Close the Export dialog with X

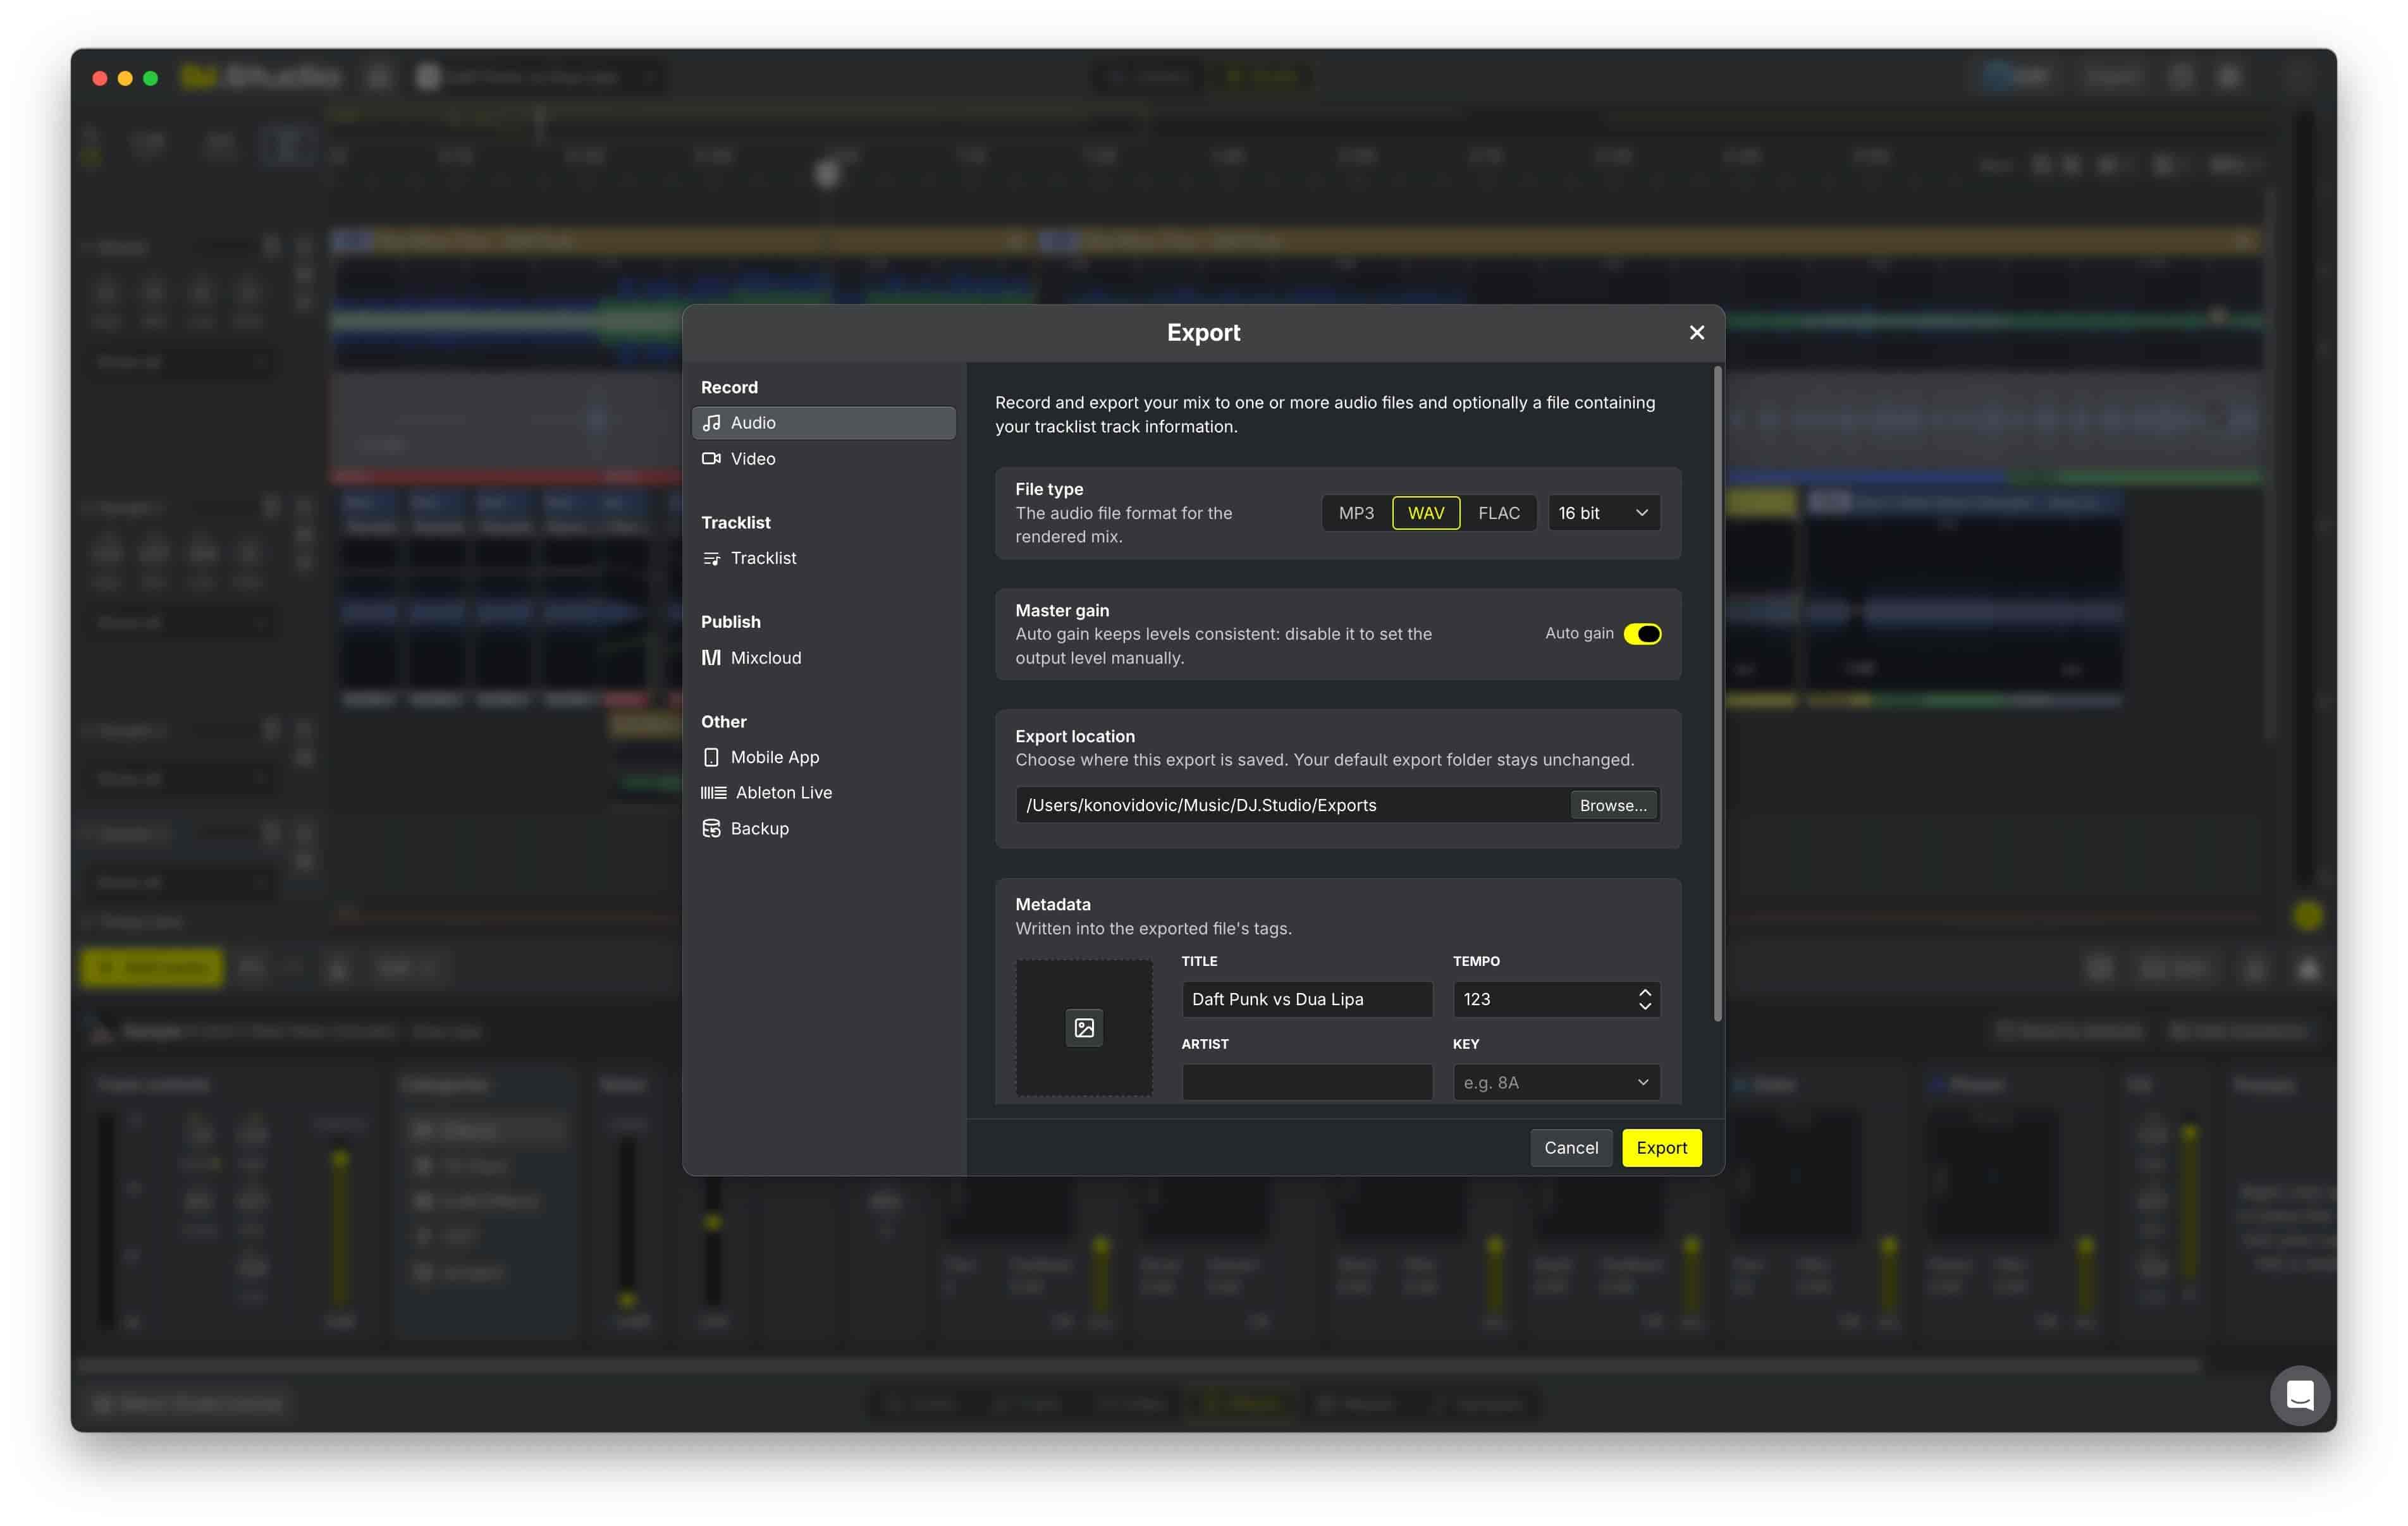(1696, 333)
